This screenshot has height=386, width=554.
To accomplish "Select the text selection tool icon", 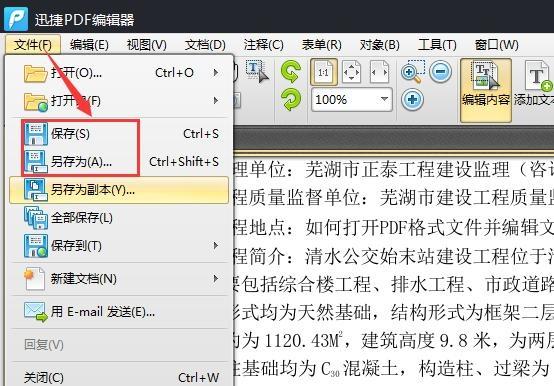I will (258, 72).
